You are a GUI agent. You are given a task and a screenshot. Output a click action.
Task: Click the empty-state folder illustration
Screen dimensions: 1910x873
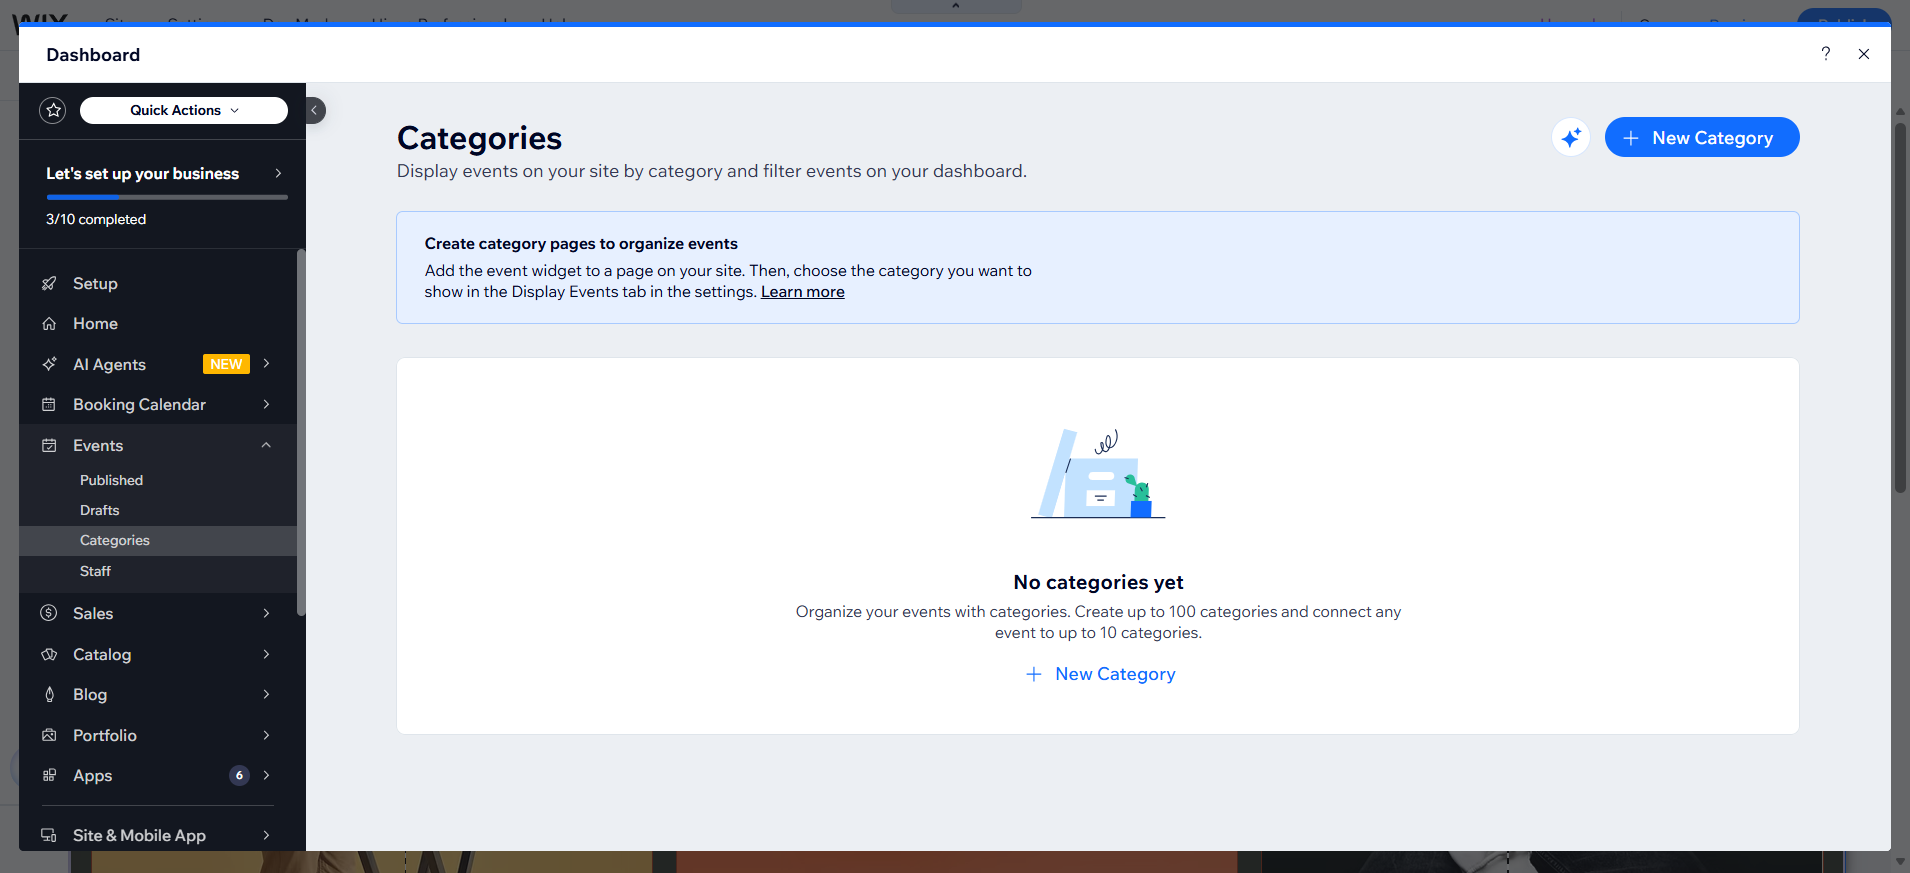1098,473
